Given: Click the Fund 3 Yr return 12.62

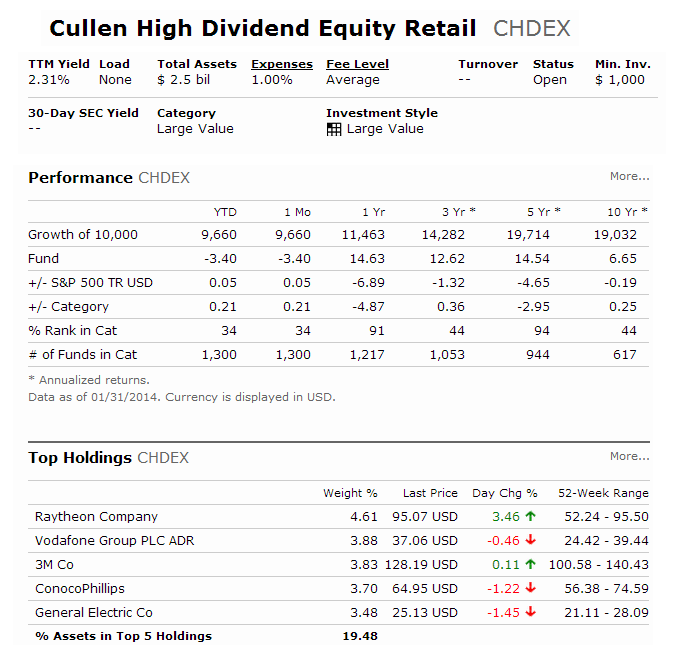Looking at the screenshot, I should coord(447,259).
